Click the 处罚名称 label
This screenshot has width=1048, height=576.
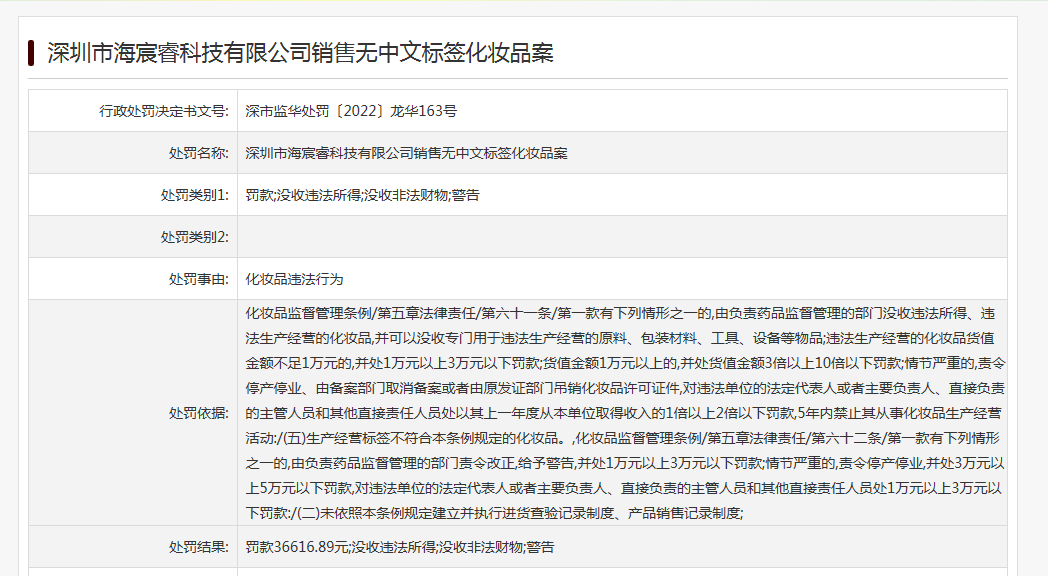[199, 153]
